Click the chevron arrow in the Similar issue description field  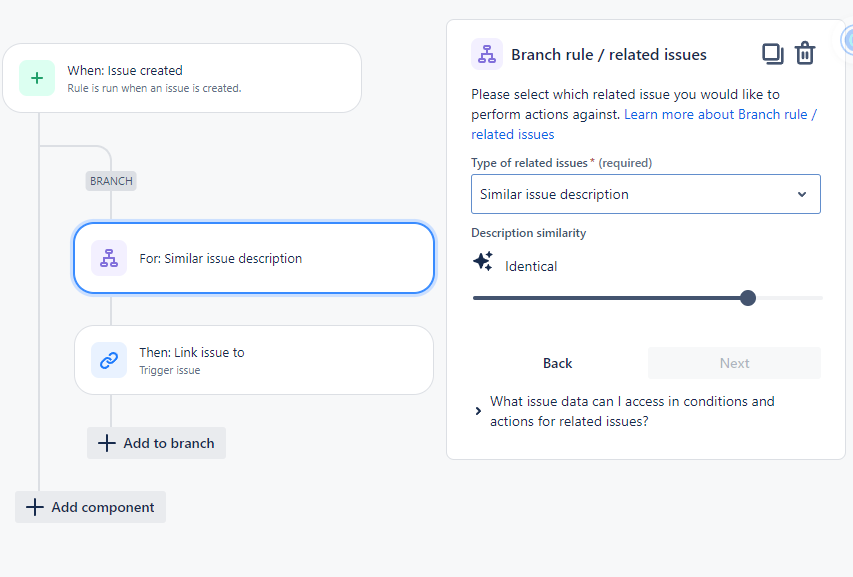tap(802, 194)
